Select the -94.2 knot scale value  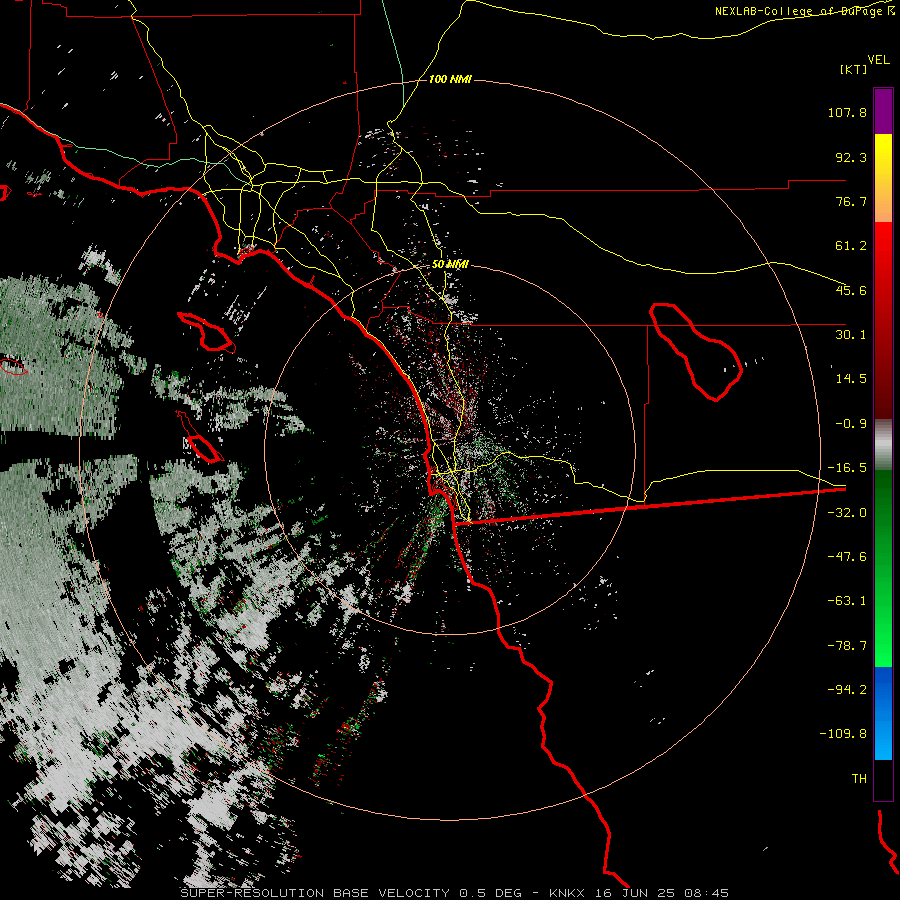pos(847,690)
